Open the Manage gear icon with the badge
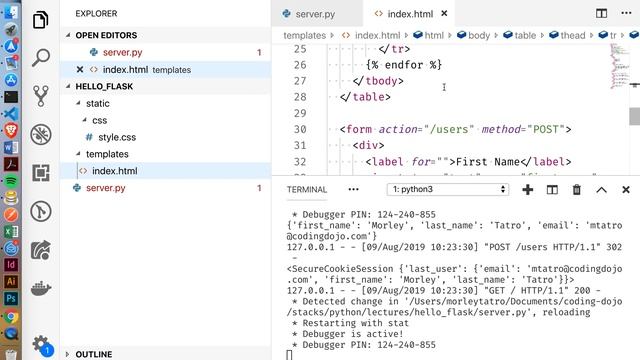640x360 pixels. pos(41,345)
